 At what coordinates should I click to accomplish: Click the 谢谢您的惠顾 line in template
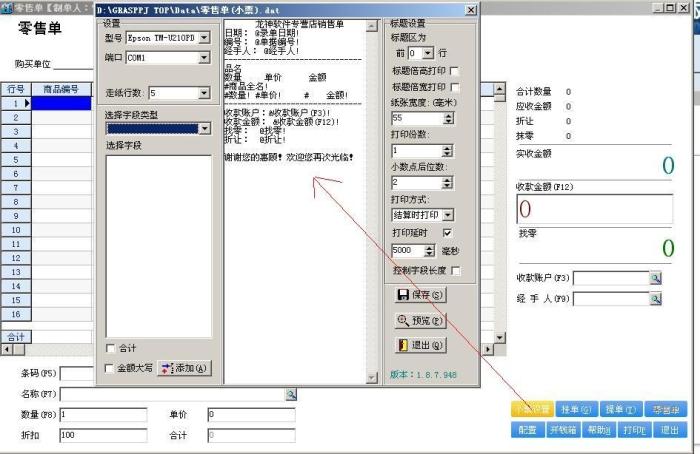288,158
